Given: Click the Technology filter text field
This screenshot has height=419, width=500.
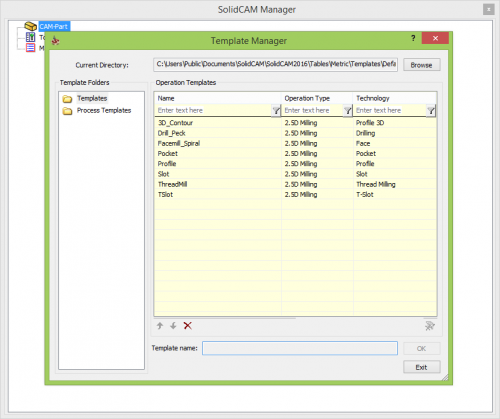Looking at the screenshot, I should (390, 110).
